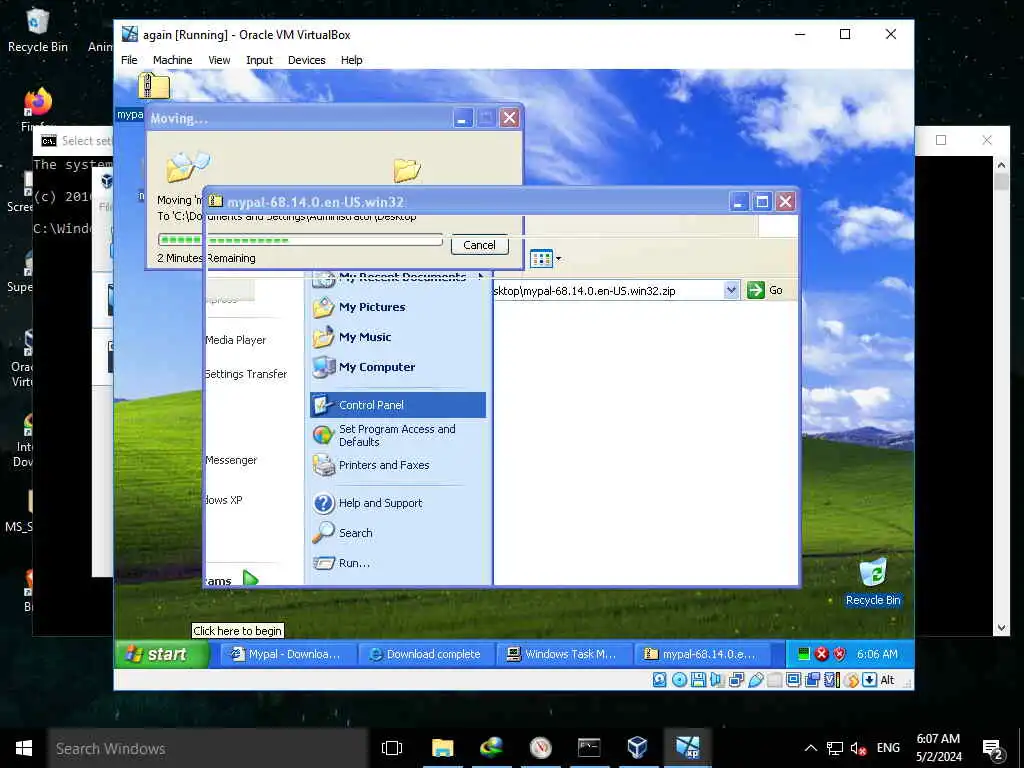The height and width of the screenshot is (768, 1024).
Task: Open the File menu in VirtualBox
Action: pyautogui.click(x=129, y=60)
